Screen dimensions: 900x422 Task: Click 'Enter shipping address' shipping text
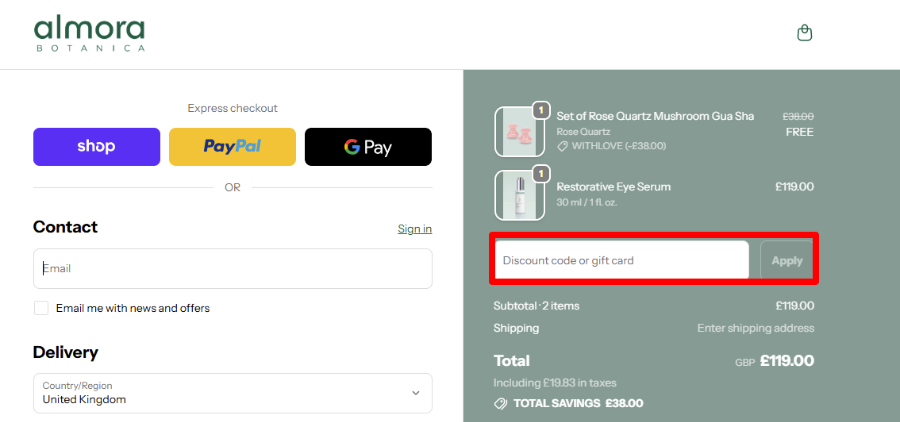pyautogui.click(x=755, y=328)
